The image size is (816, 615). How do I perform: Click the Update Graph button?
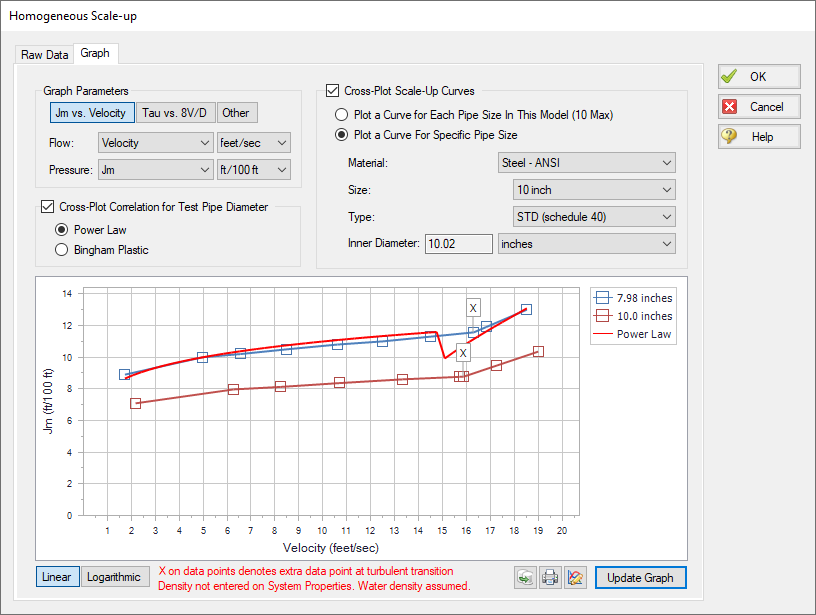641,578
